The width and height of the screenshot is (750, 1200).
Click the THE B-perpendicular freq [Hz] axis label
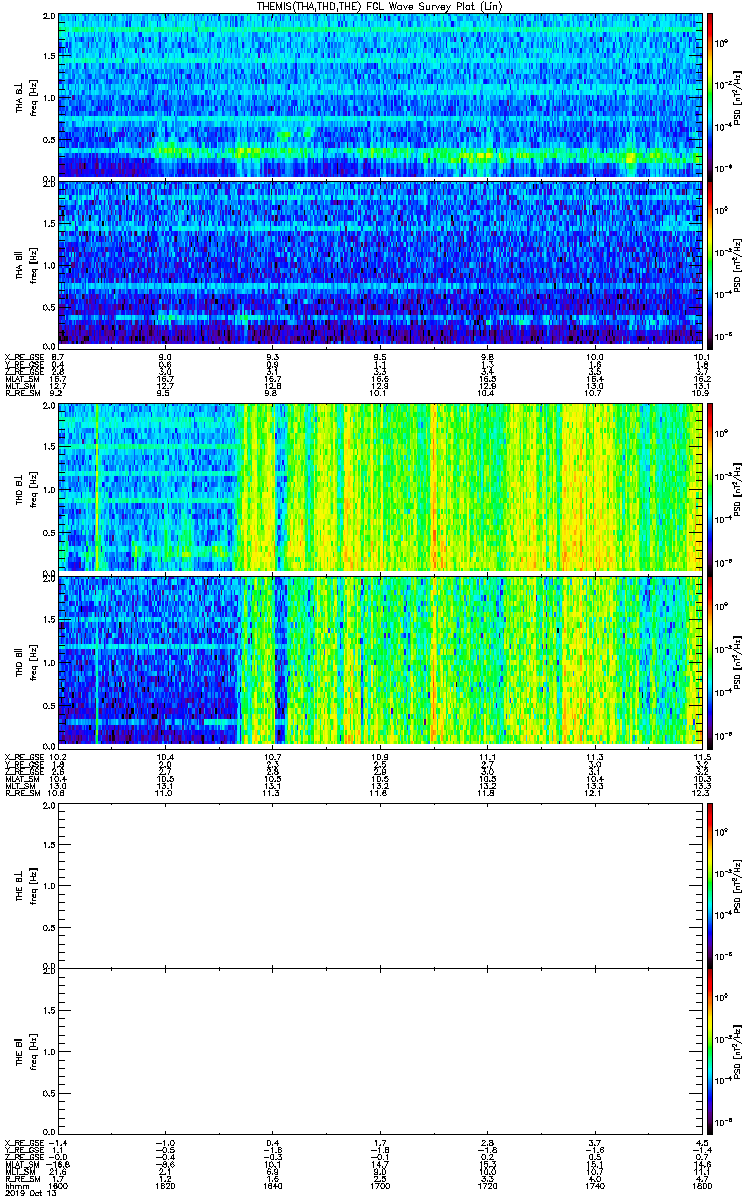pos(32,884)
